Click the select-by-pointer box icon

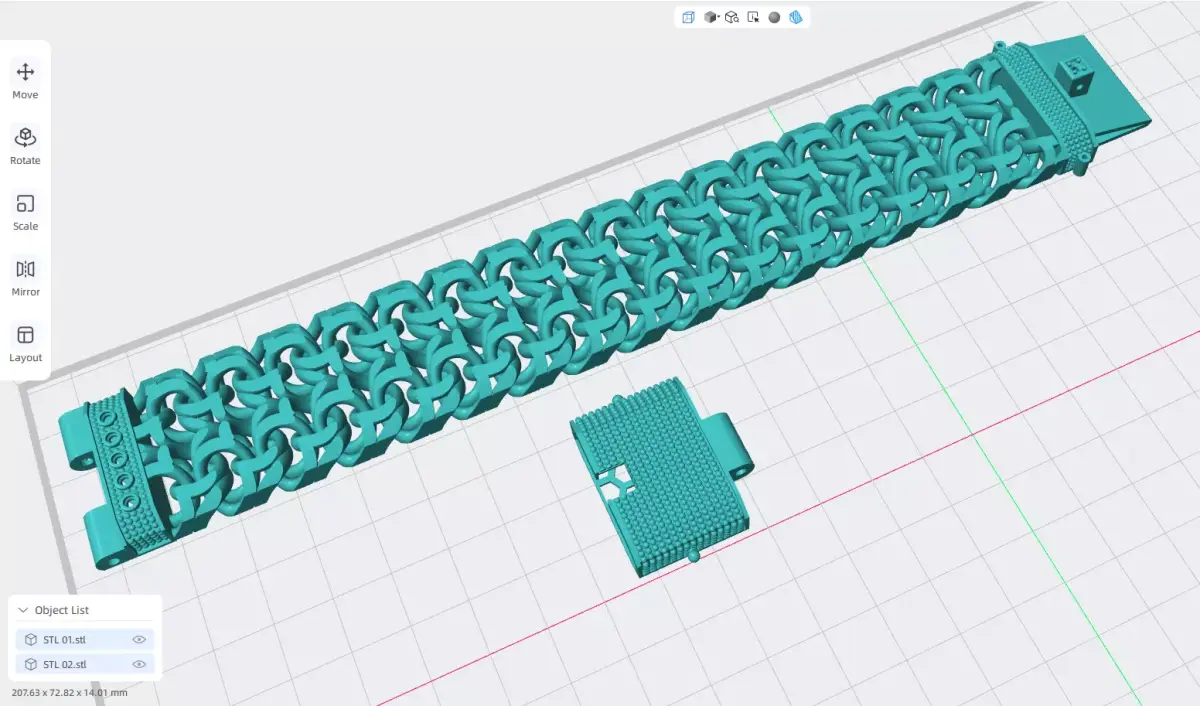click(753, 17)
